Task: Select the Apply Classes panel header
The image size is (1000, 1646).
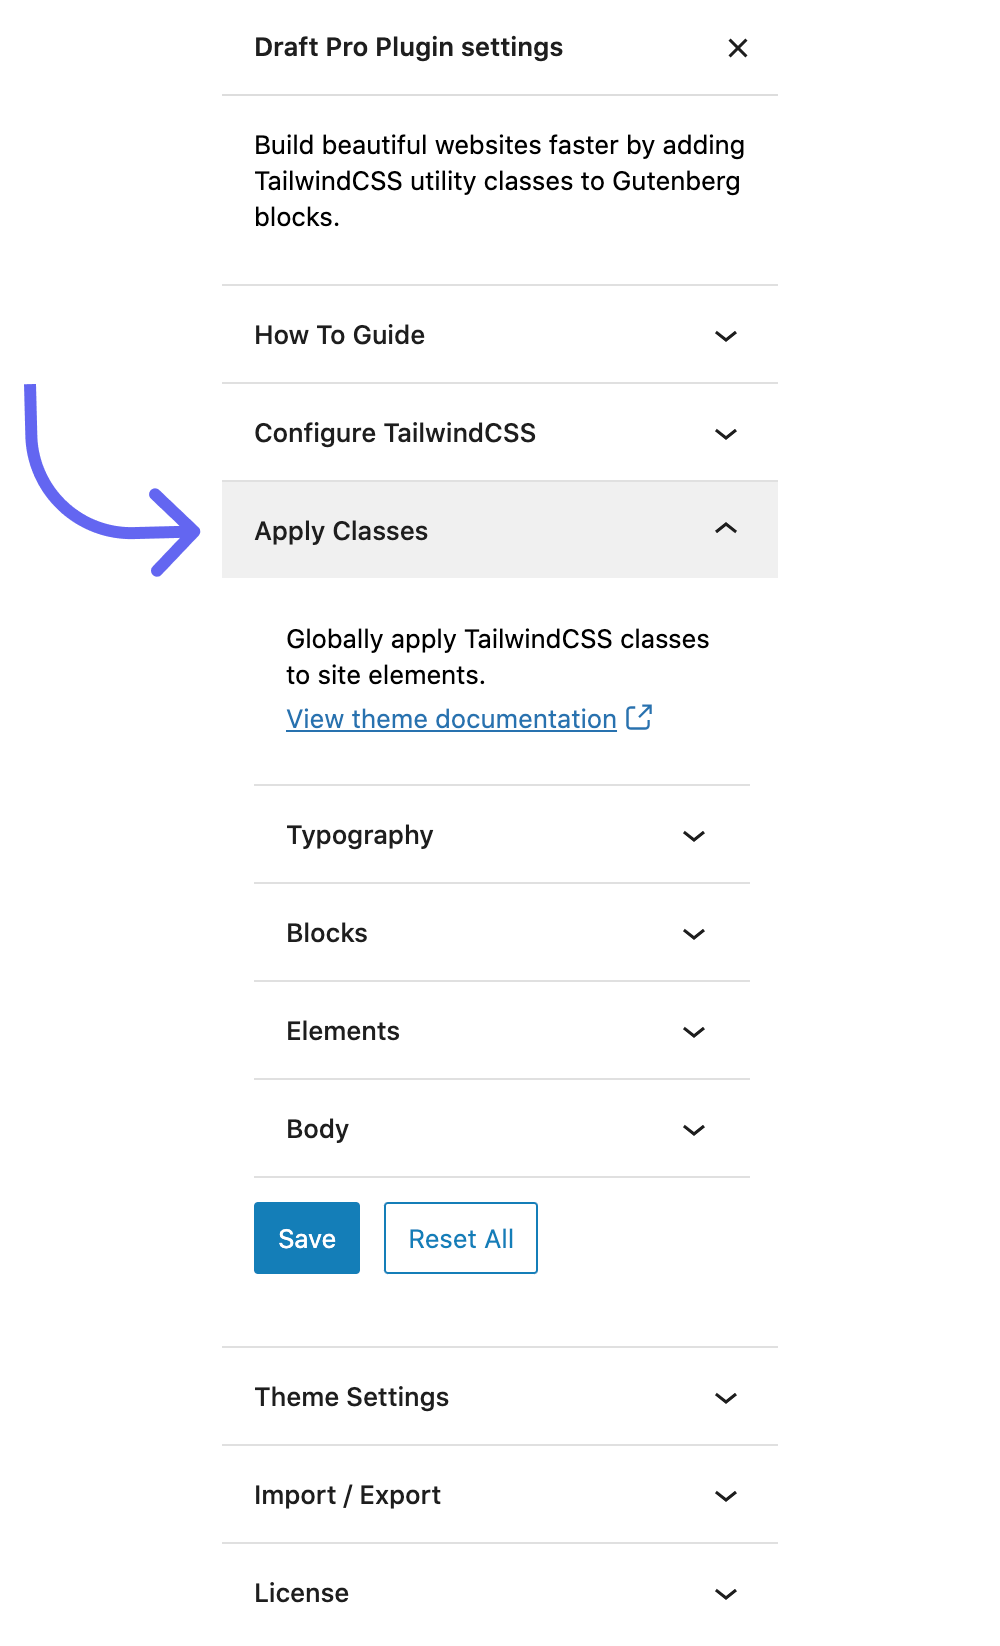Action: [341, 531]
